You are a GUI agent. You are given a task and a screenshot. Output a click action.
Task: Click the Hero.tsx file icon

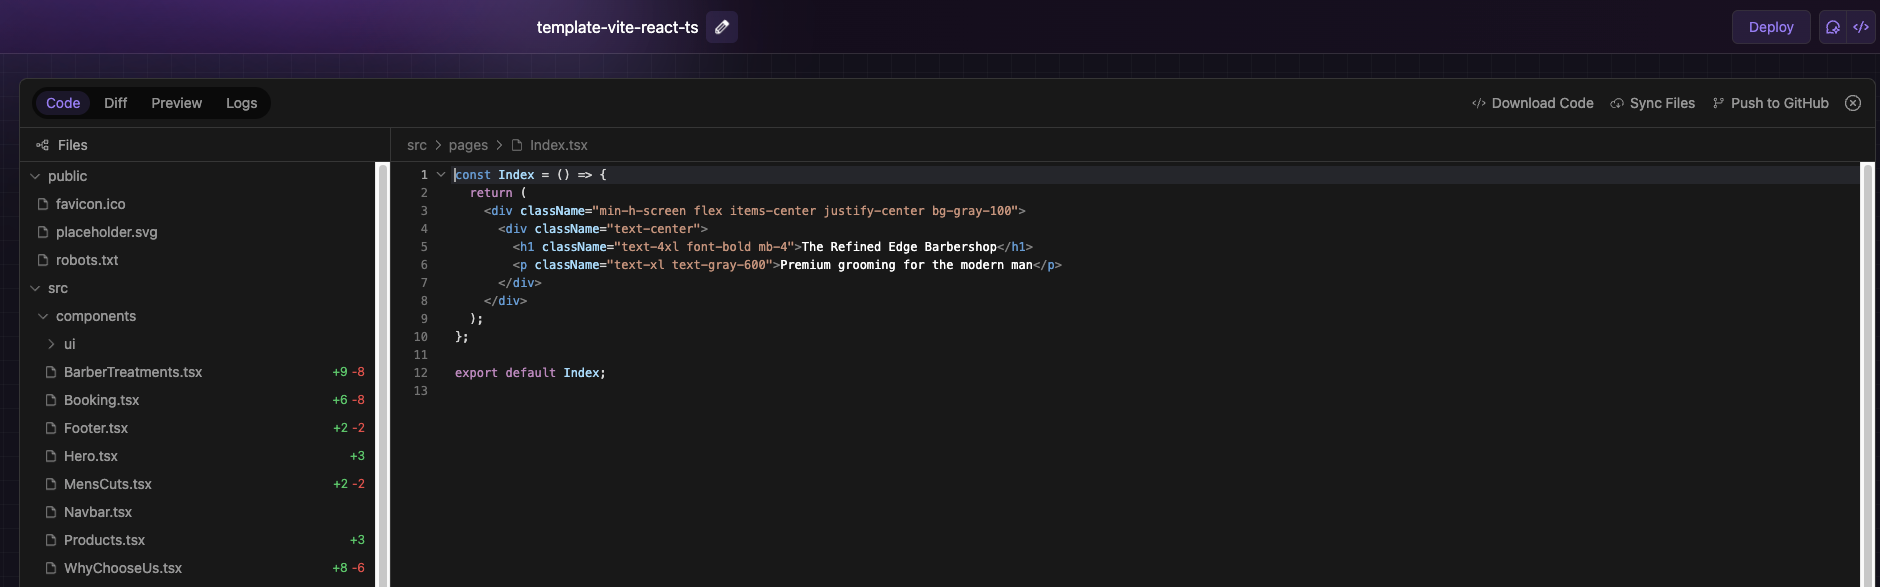click(51, 456)
